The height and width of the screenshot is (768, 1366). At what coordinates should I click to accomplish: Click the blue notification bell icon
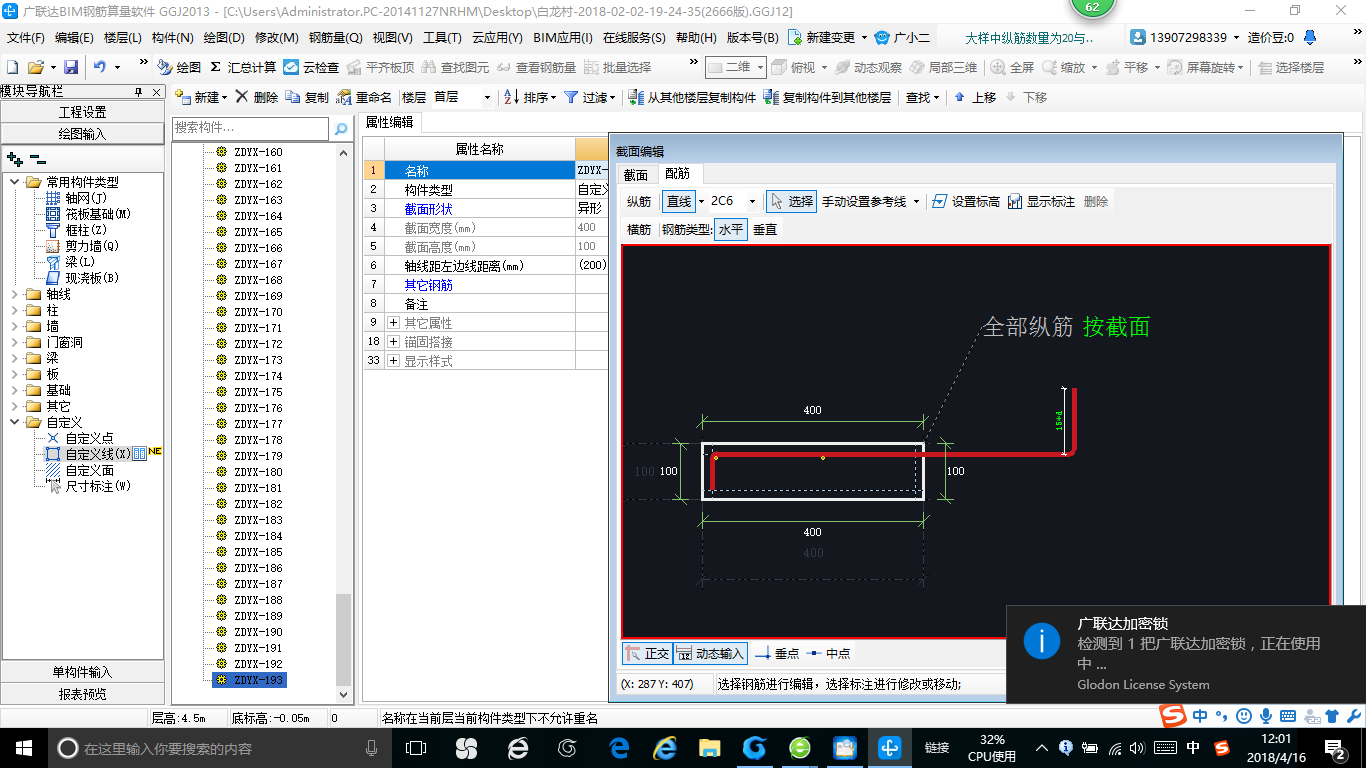1310,38
